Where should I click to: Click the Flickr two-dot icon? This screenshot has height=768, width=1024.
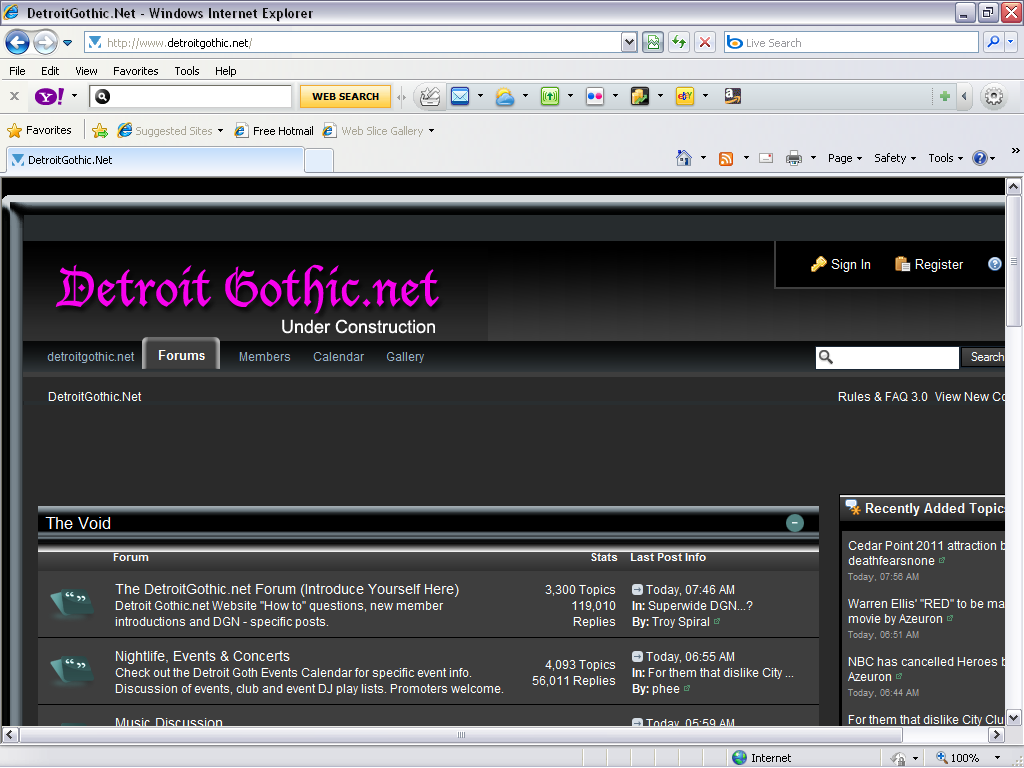coord(595,97)
